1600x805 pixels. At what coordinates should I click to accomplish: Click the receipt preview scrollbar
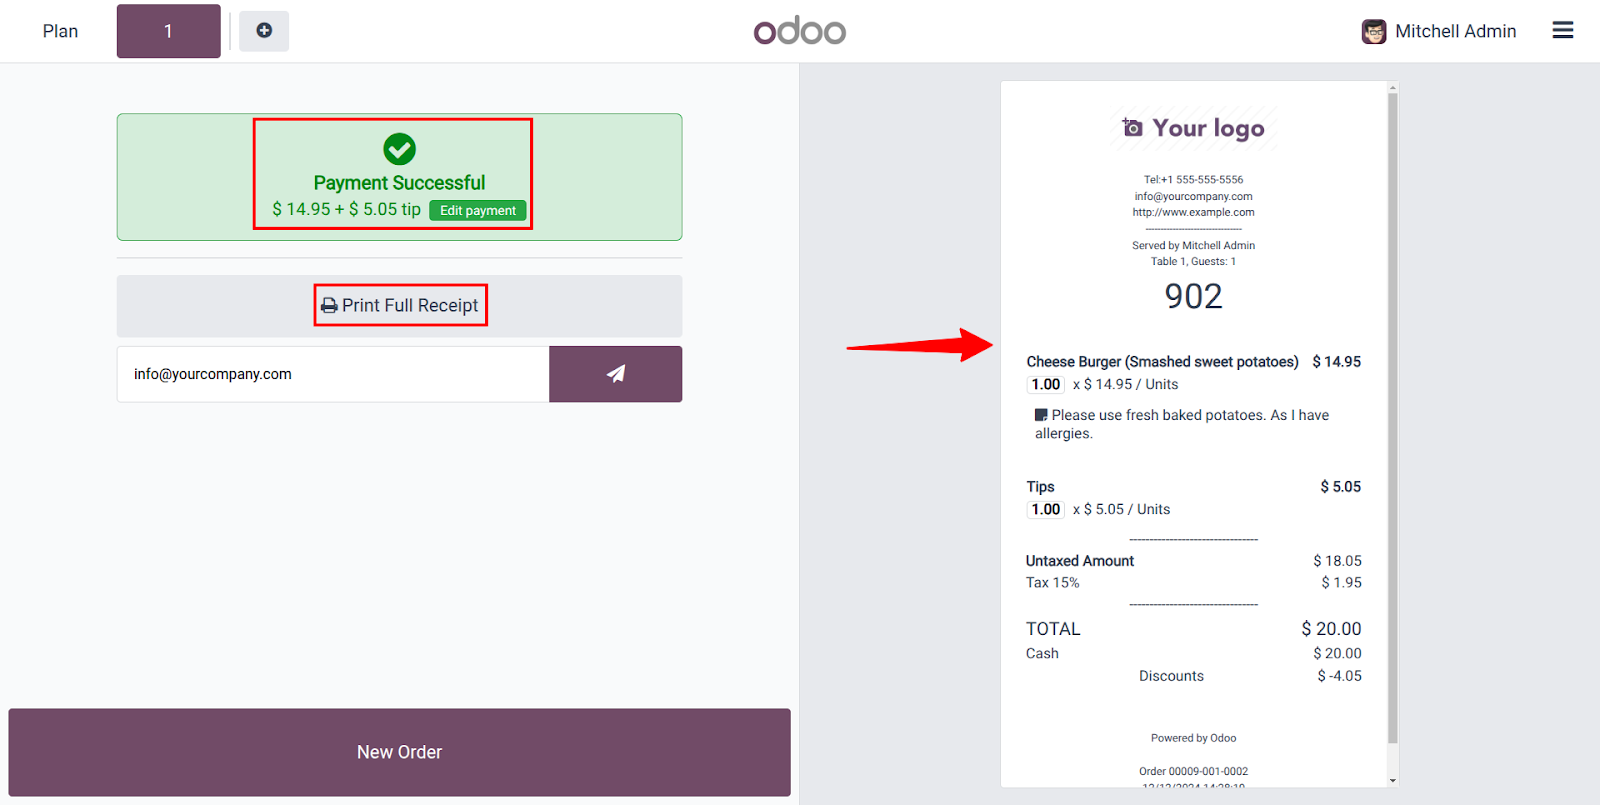1392,418
